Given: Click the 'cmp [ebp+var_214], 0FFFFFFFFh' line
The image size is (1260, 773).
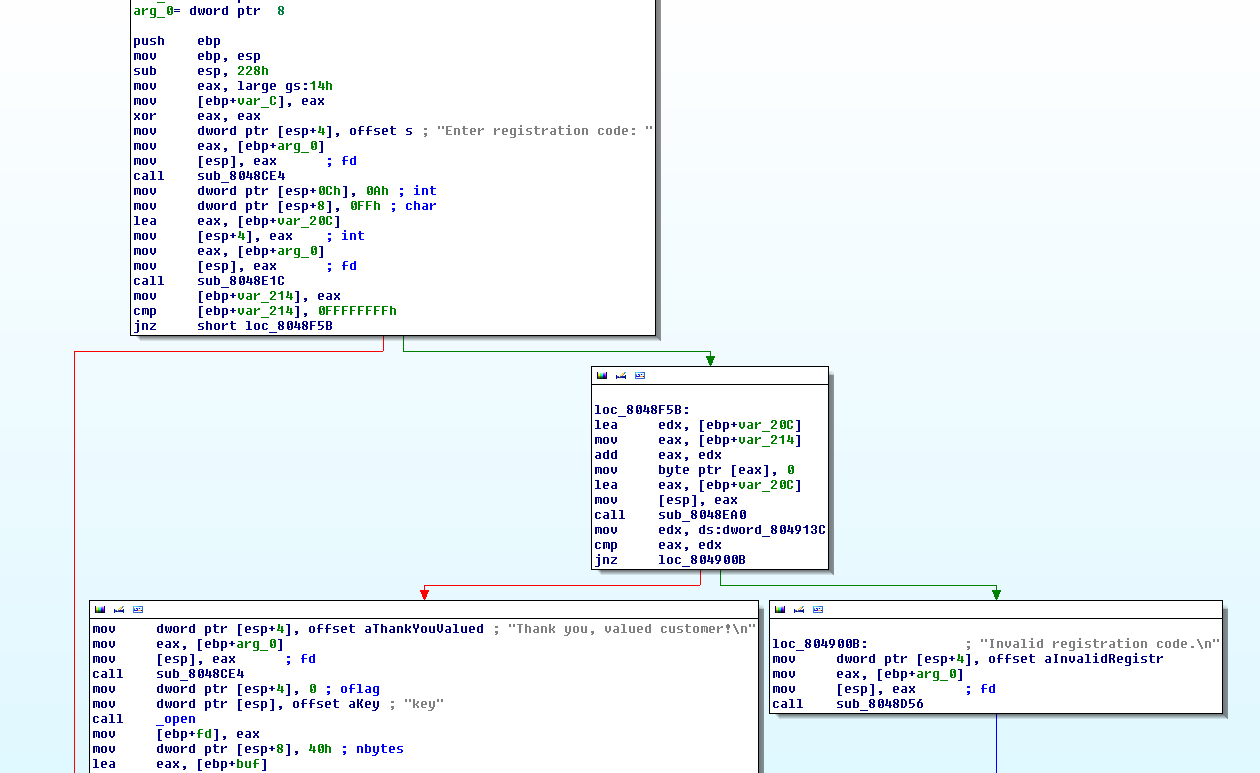Looking at the screenshot, I should pyautogui.click(x=265, y=311).
